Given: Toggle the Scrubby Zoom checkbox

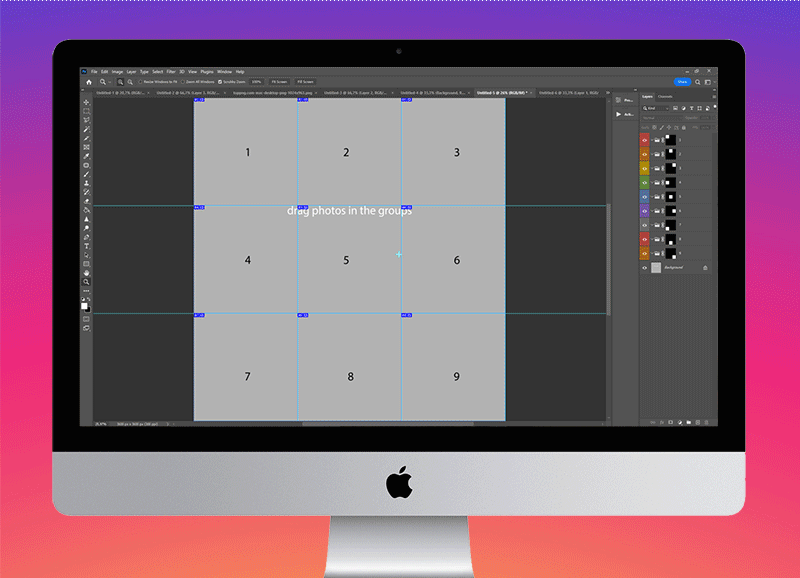Looking at the screenshot, I should (220, 82).
